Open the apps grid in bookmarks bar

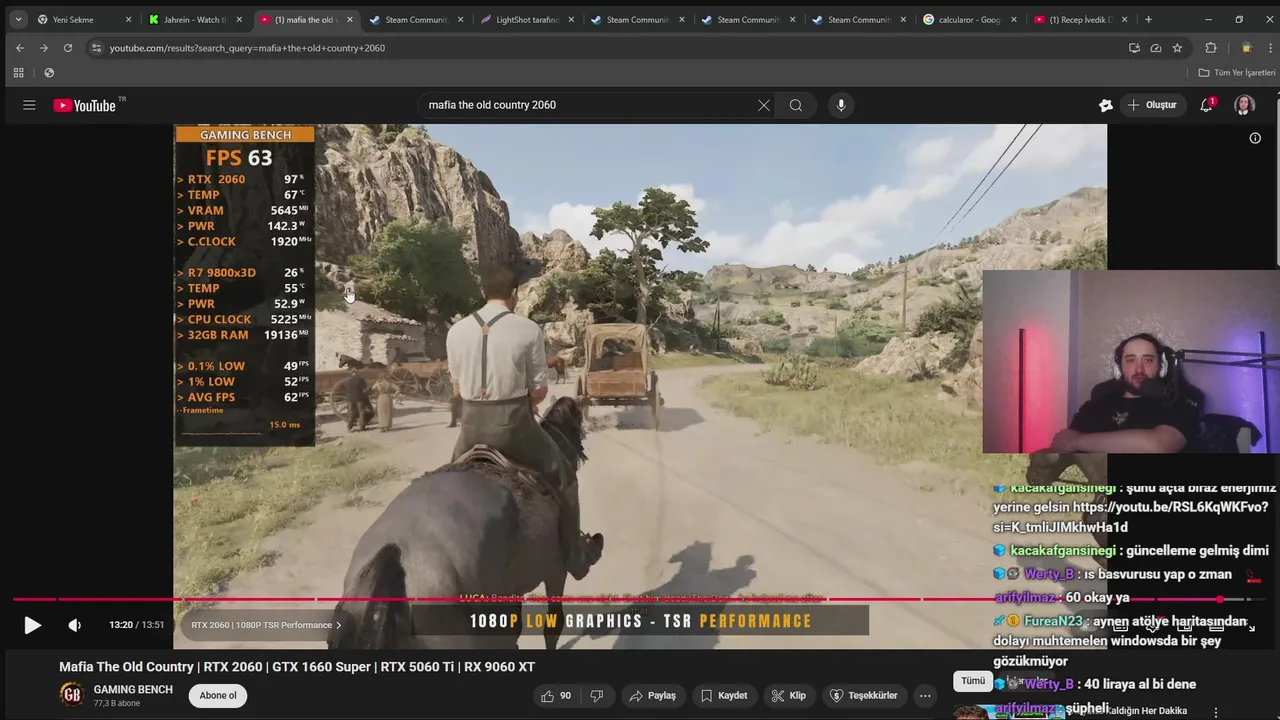pyautogui.click(x=18, y=72)
